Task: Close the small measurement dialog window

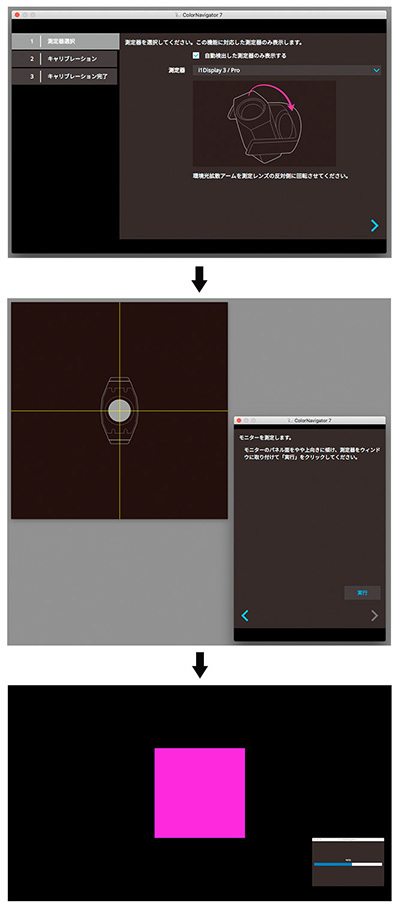Action: (x=239, y=420)
